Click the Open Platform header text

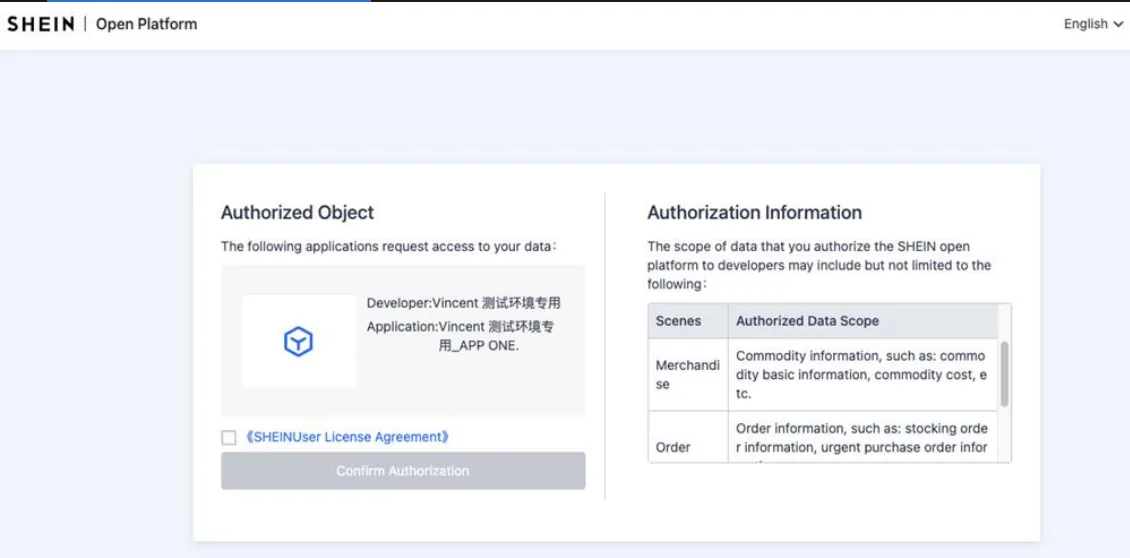(x=146, y=24)
